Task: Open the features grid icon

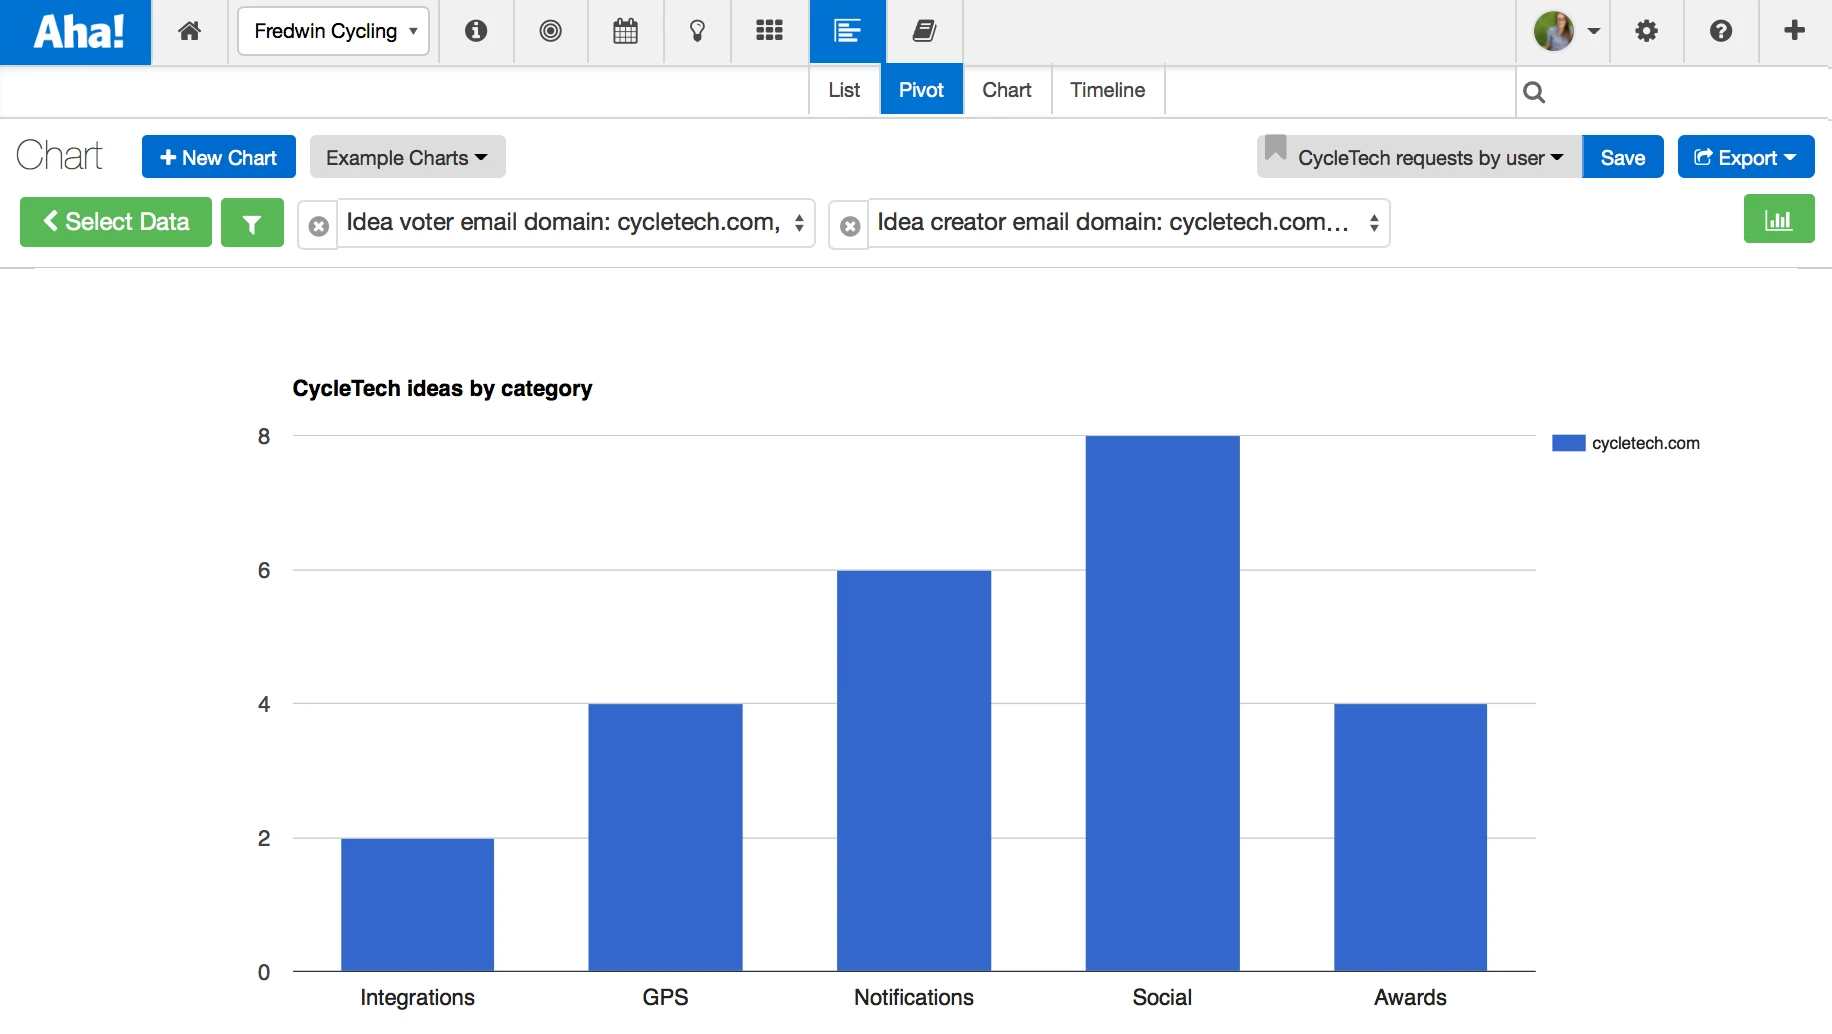Action: [769, 31]
